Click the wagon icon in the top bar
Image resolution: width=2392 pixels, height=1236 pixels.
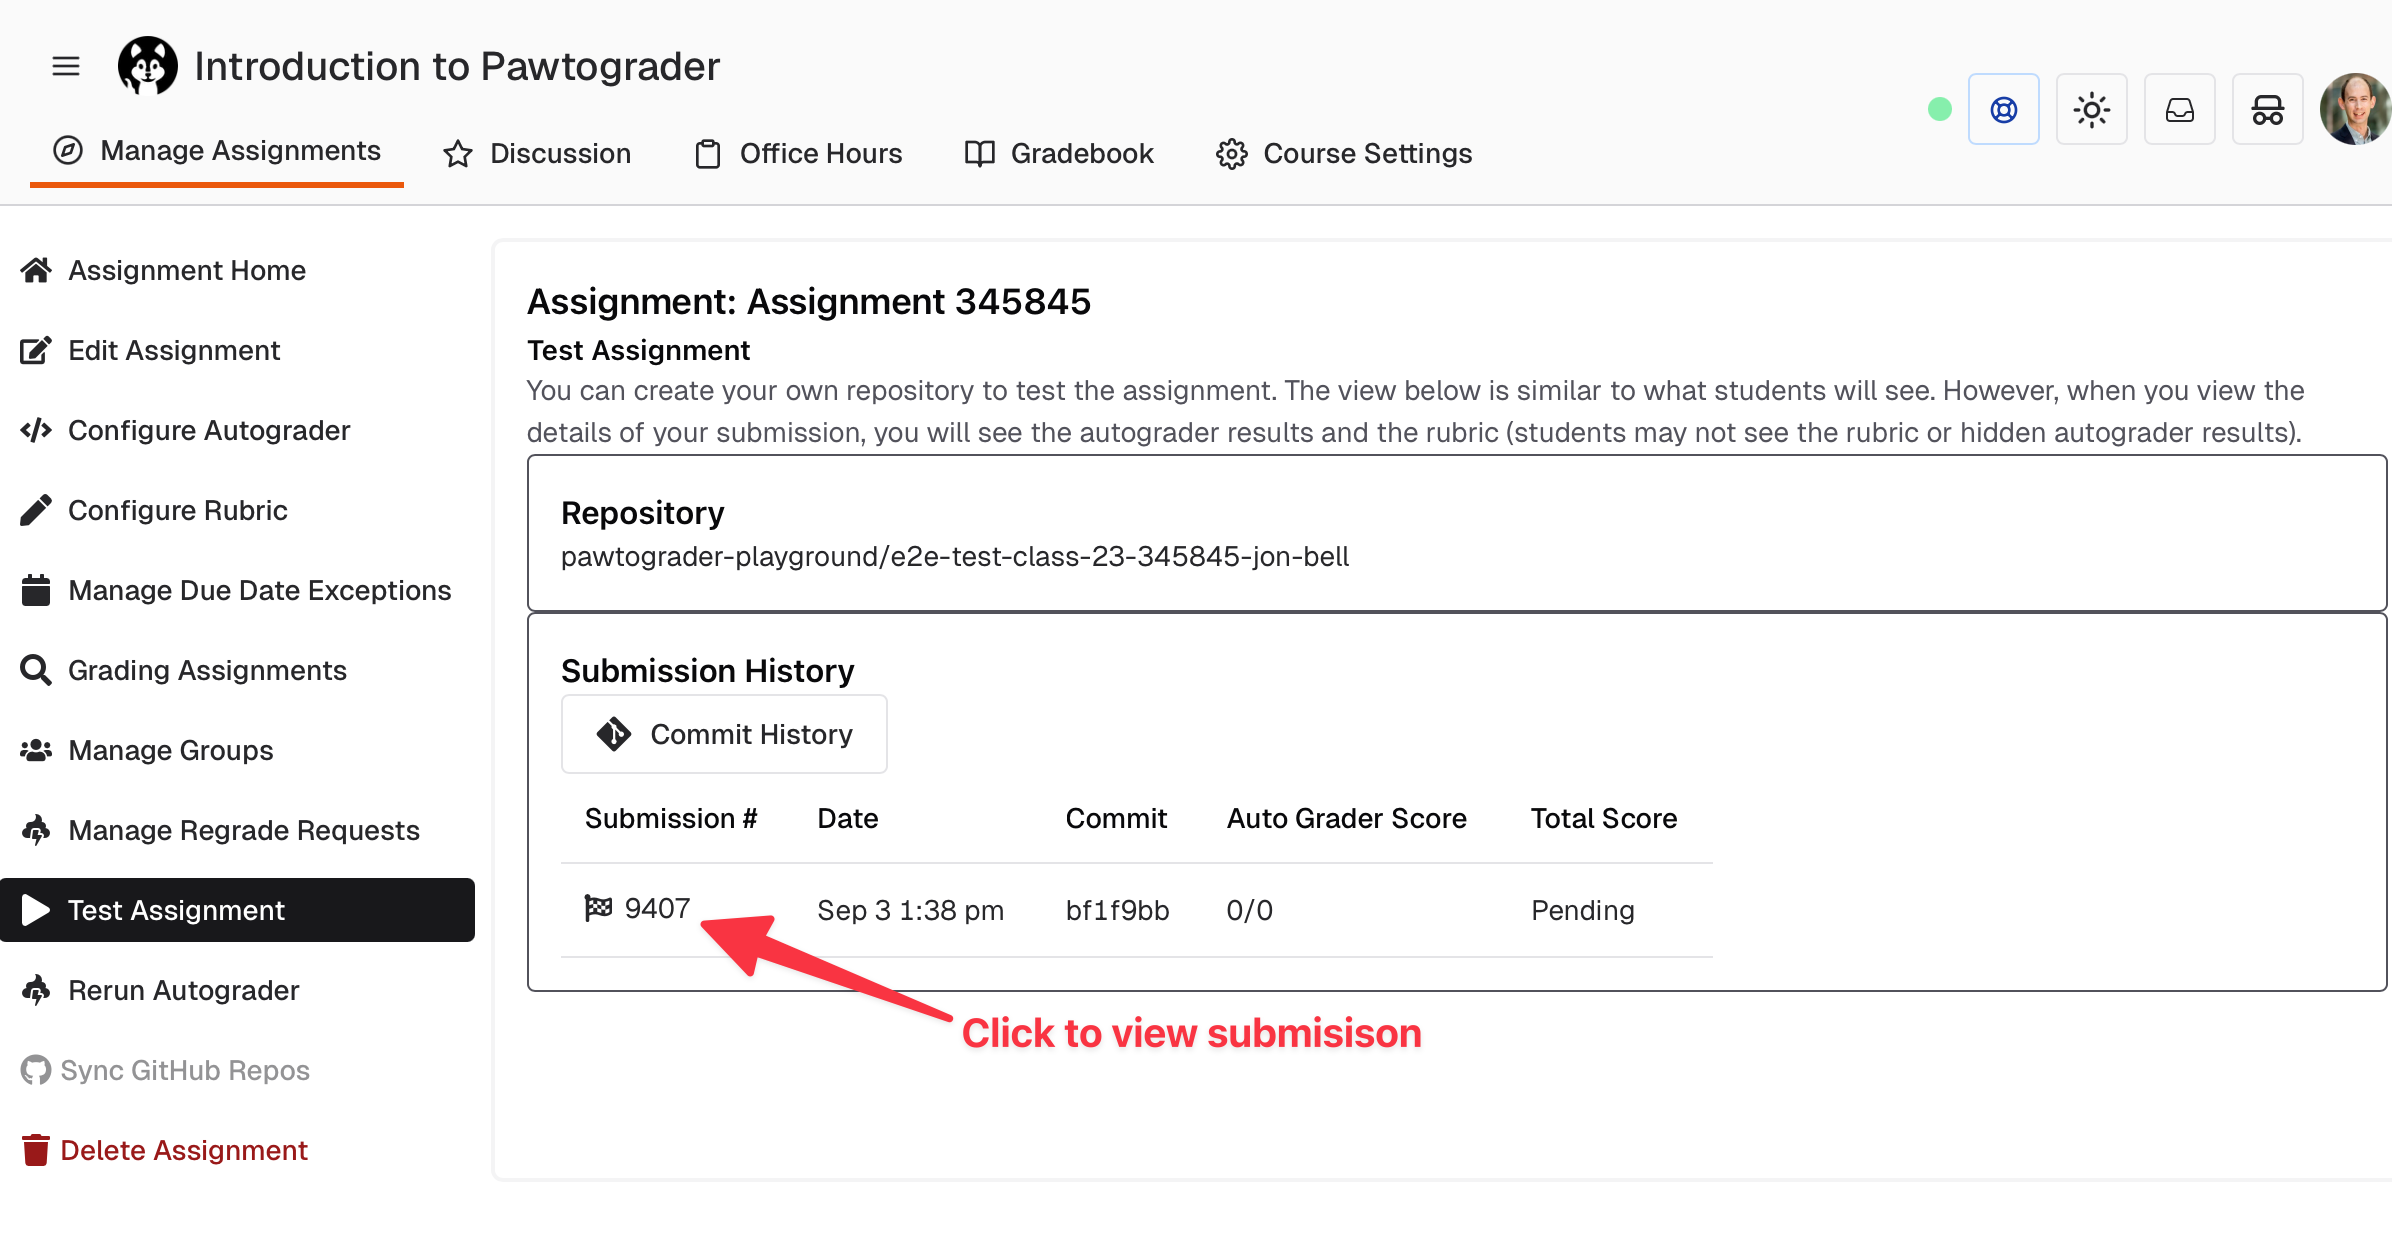2266,109
